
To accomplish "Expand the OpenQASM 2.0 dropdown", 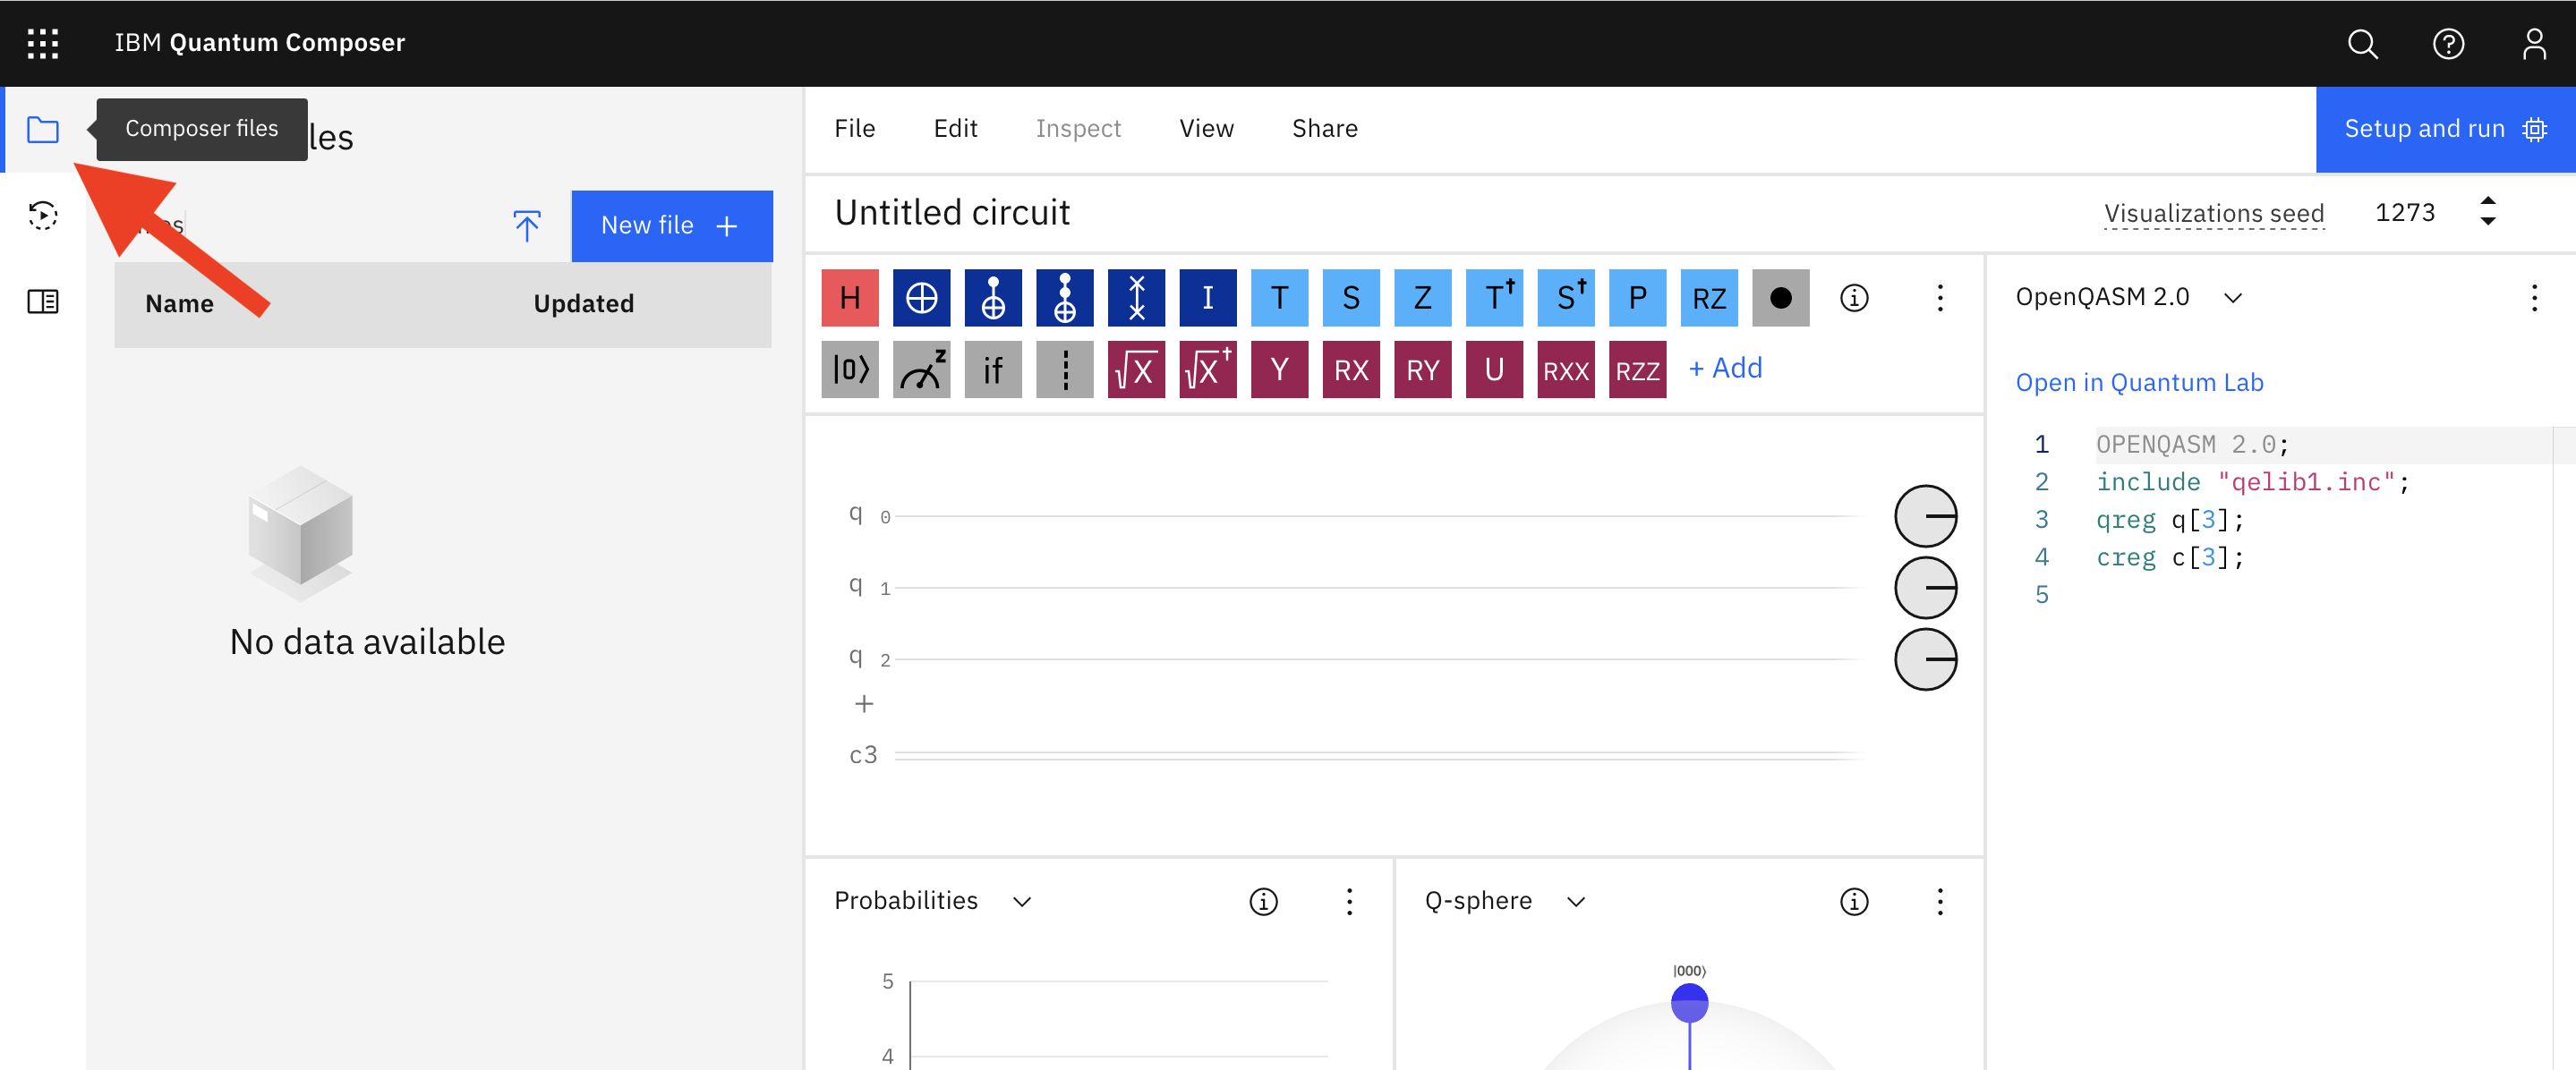I will (2231, 298).
